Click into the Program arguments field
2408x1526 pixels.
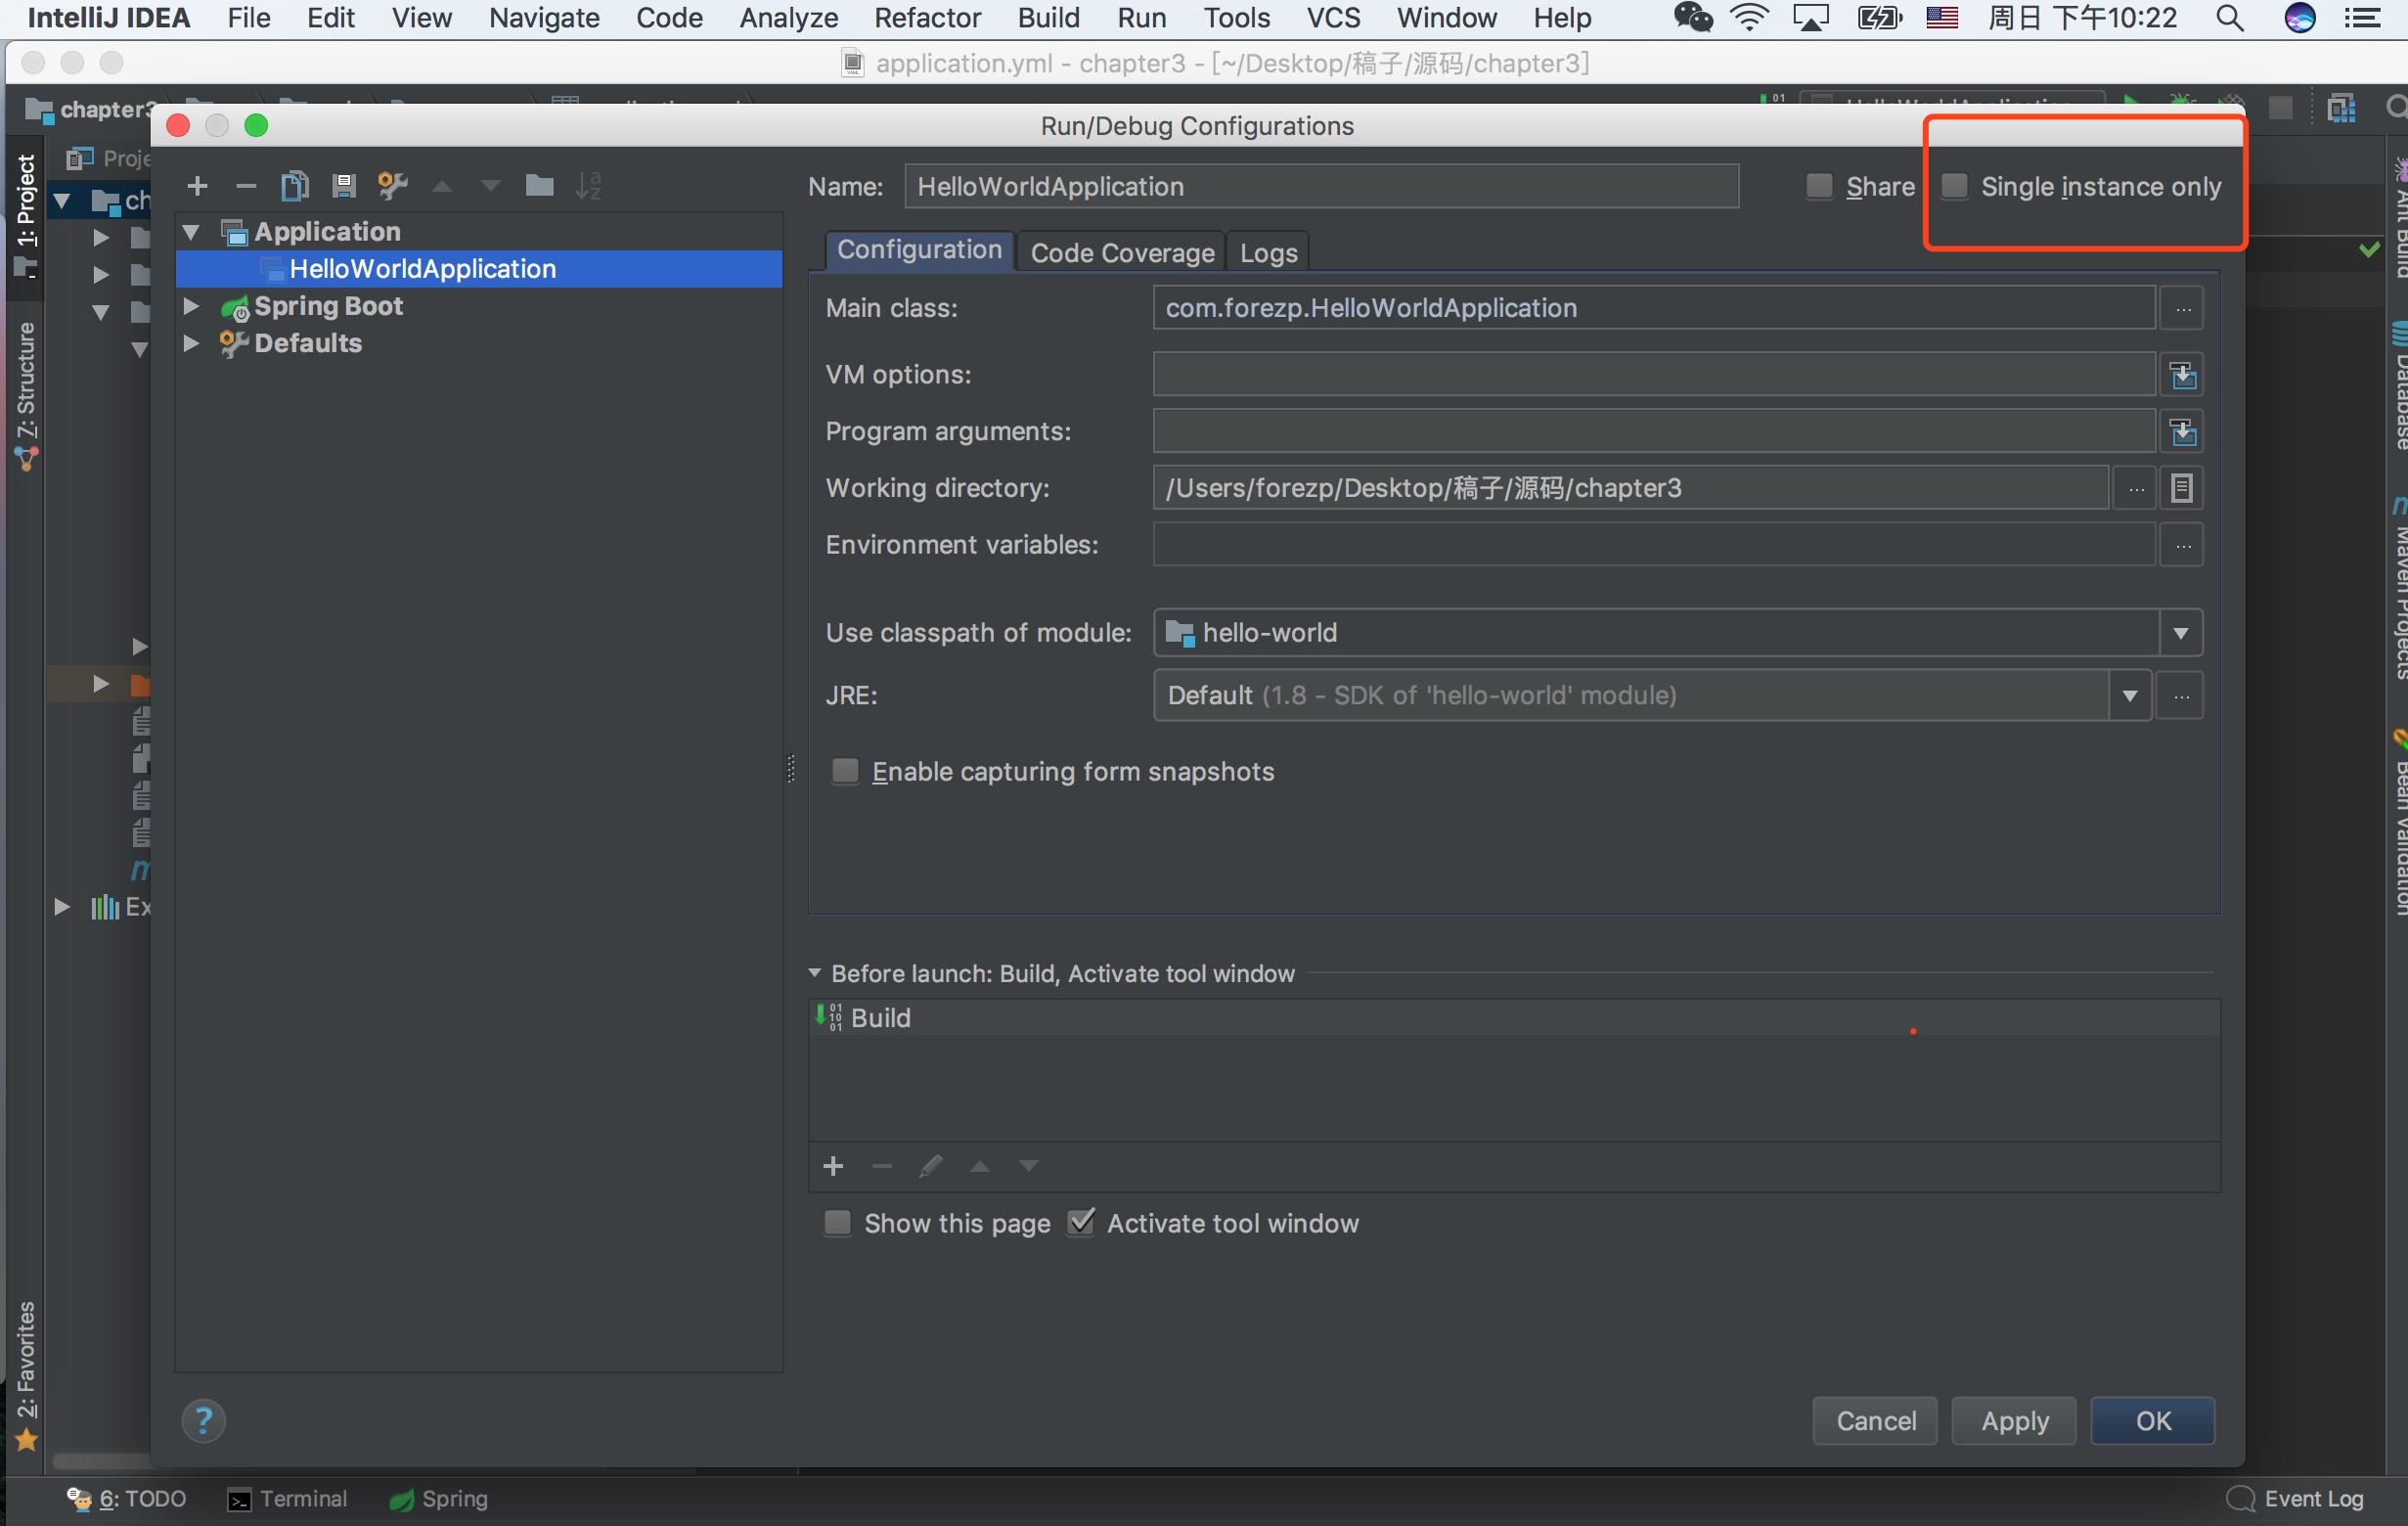1653,432
